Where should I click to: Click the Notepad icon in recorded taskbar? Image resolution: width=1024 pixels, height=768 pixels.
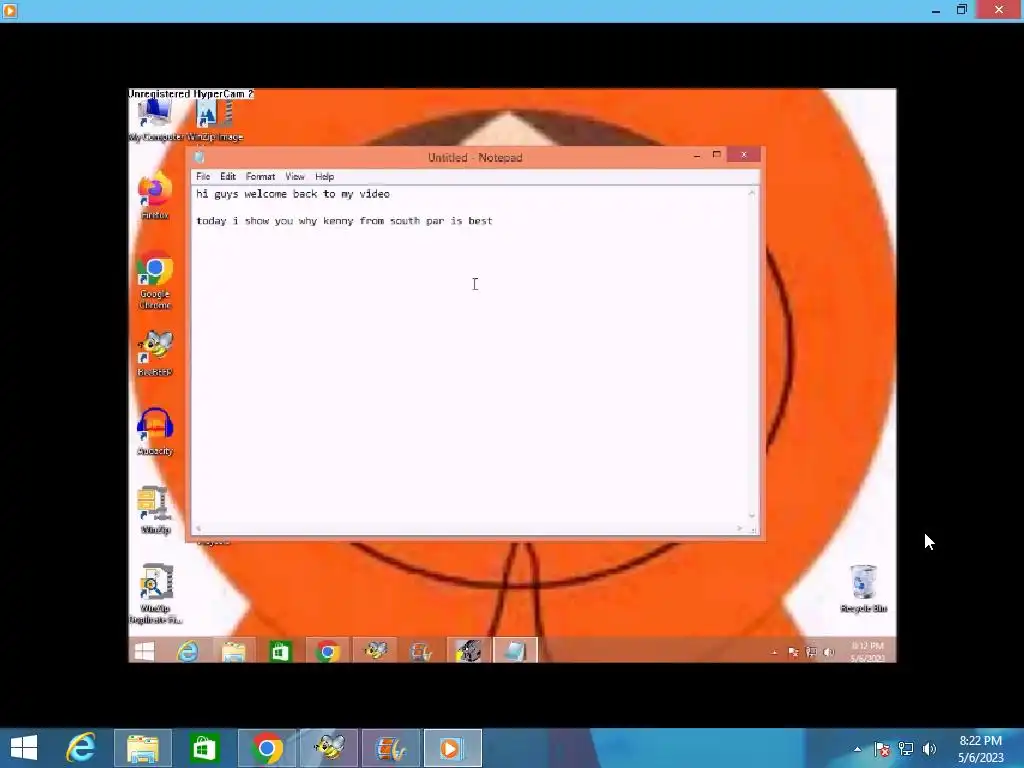click(x=515, y=651)
